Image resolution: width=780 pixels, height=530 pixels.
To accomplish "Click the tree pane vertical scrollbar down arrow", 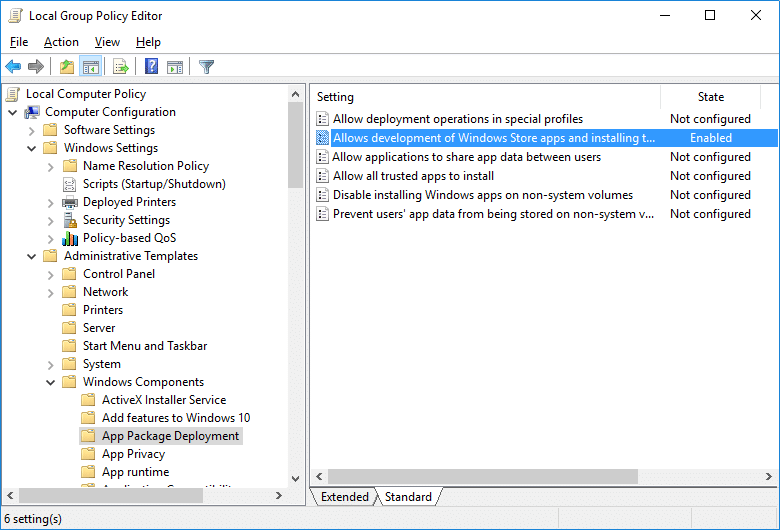I will [295, 478].
